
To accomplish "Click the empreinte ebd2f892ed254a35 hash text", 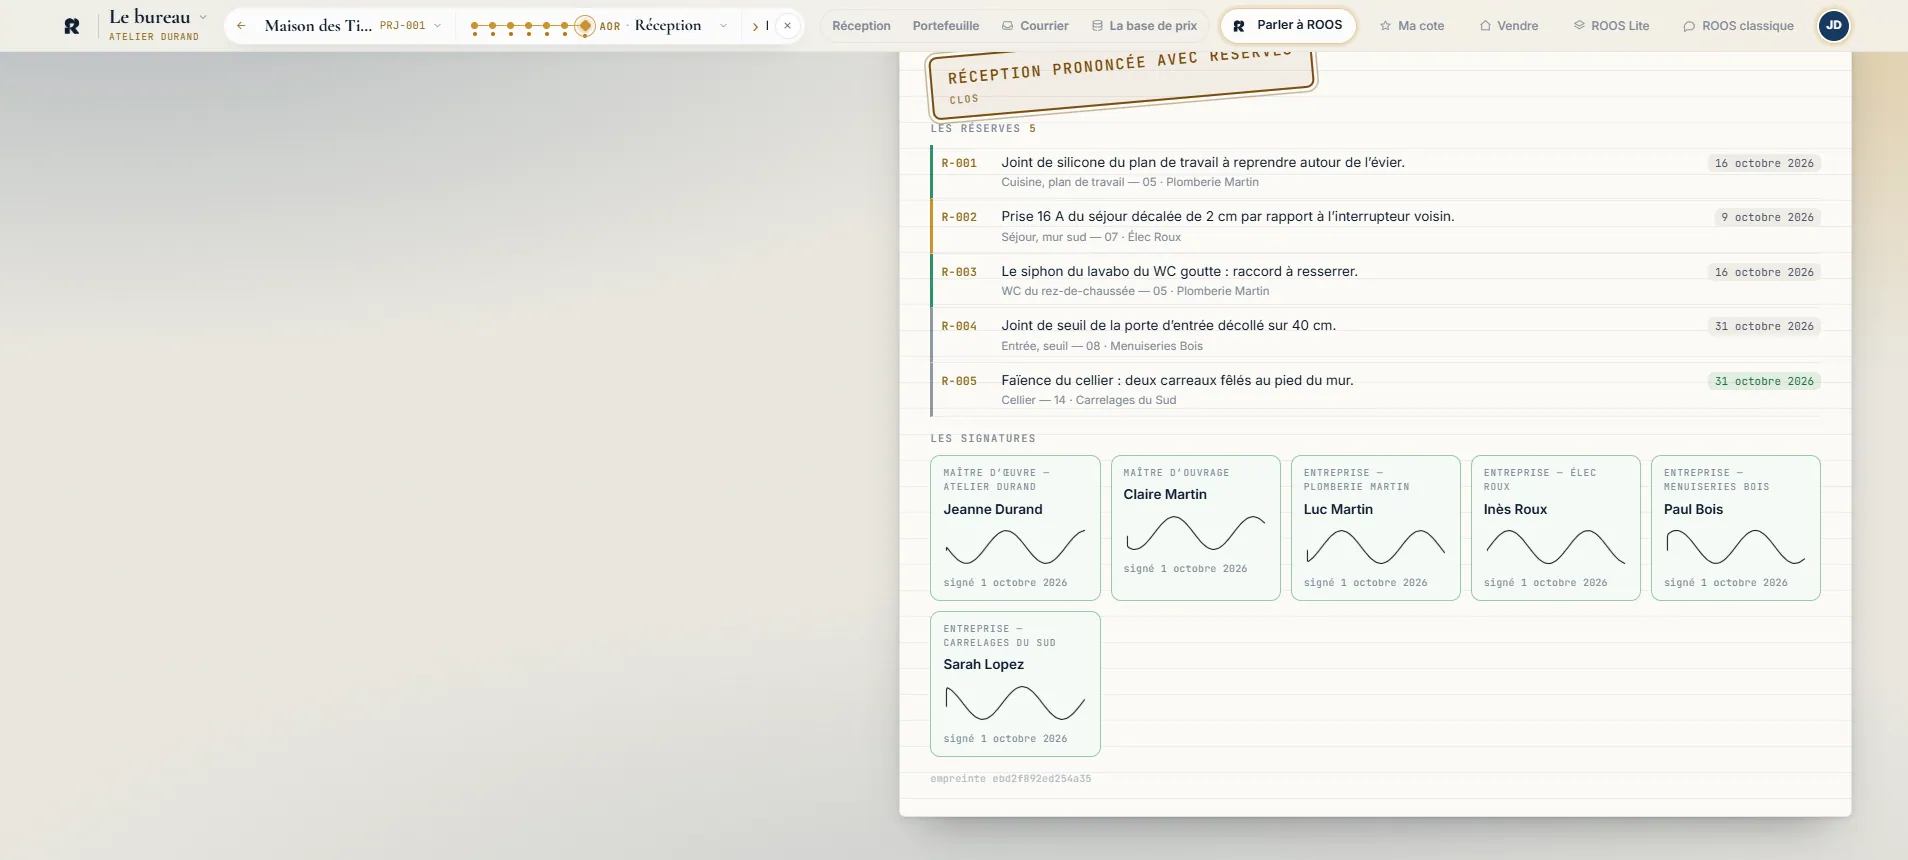I will tap(1011, 779).
